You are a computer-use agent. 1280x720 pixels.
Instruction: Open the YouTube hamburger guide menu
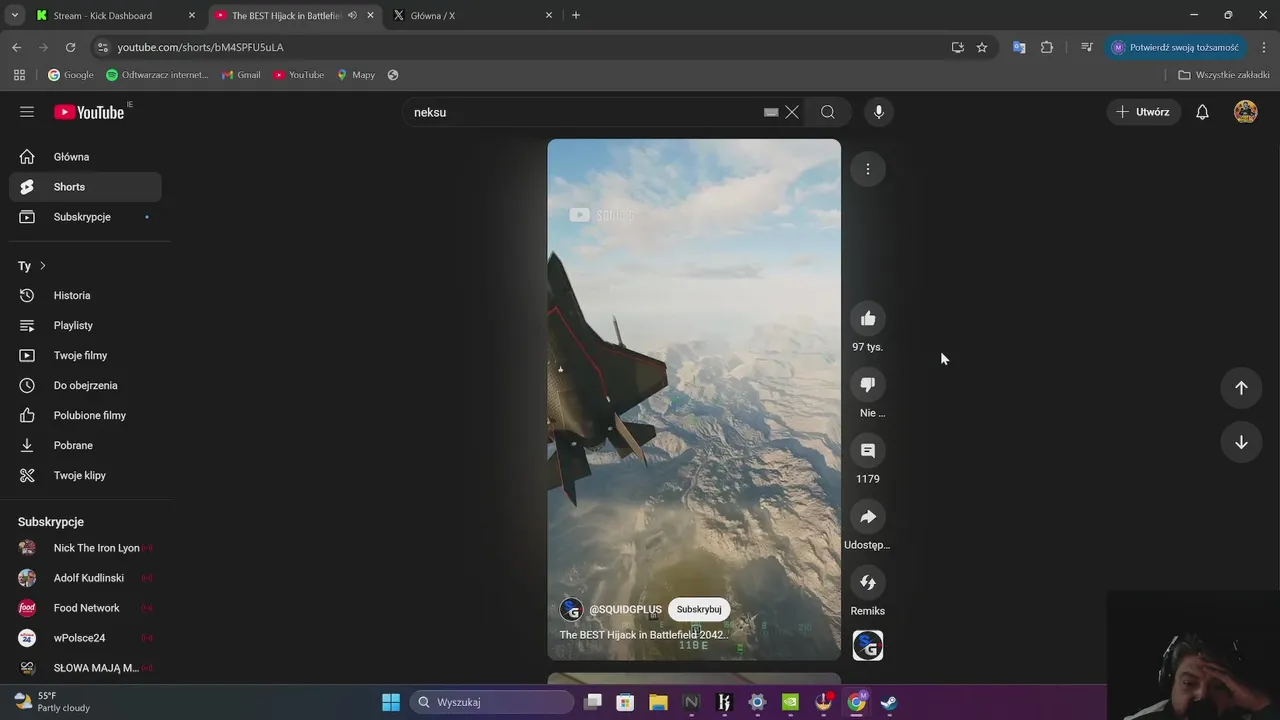(27, 112)
